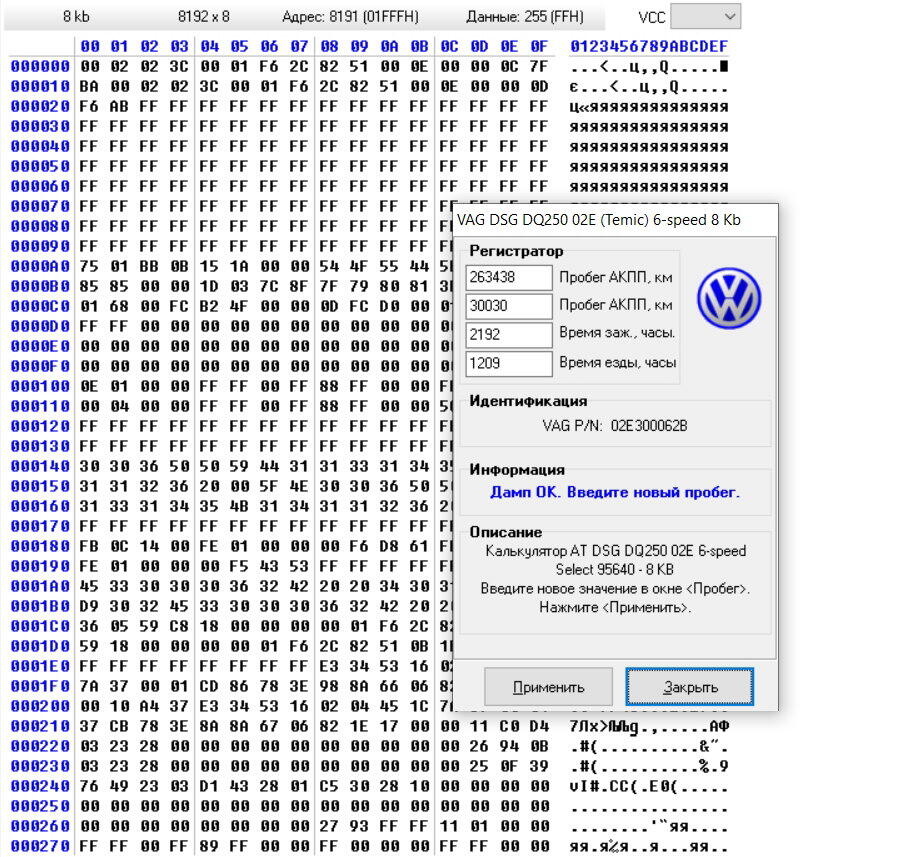This screenshot has height=857, width=917.
Task: Focus the Время езды field showing 1209
Action: (x=509, y=363)
